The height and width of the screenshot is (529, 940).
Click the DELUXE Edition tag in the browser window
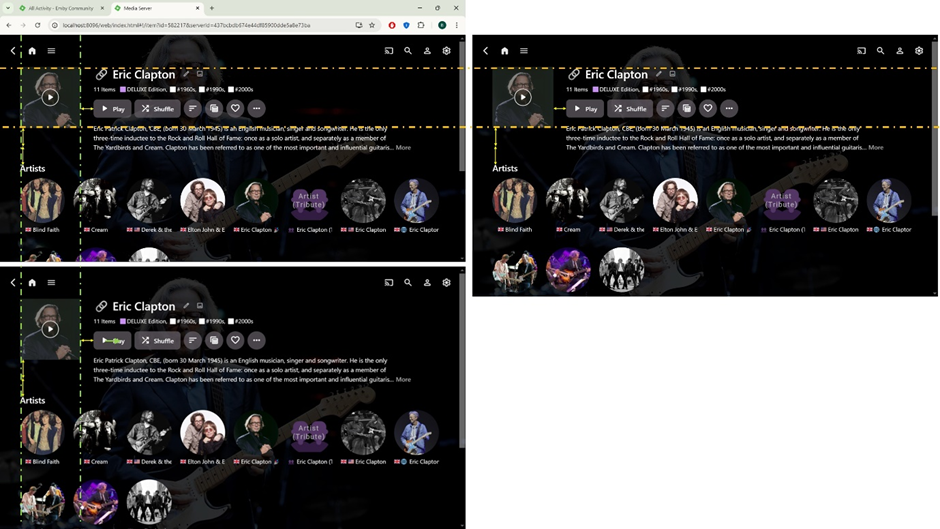pos(143,89)
